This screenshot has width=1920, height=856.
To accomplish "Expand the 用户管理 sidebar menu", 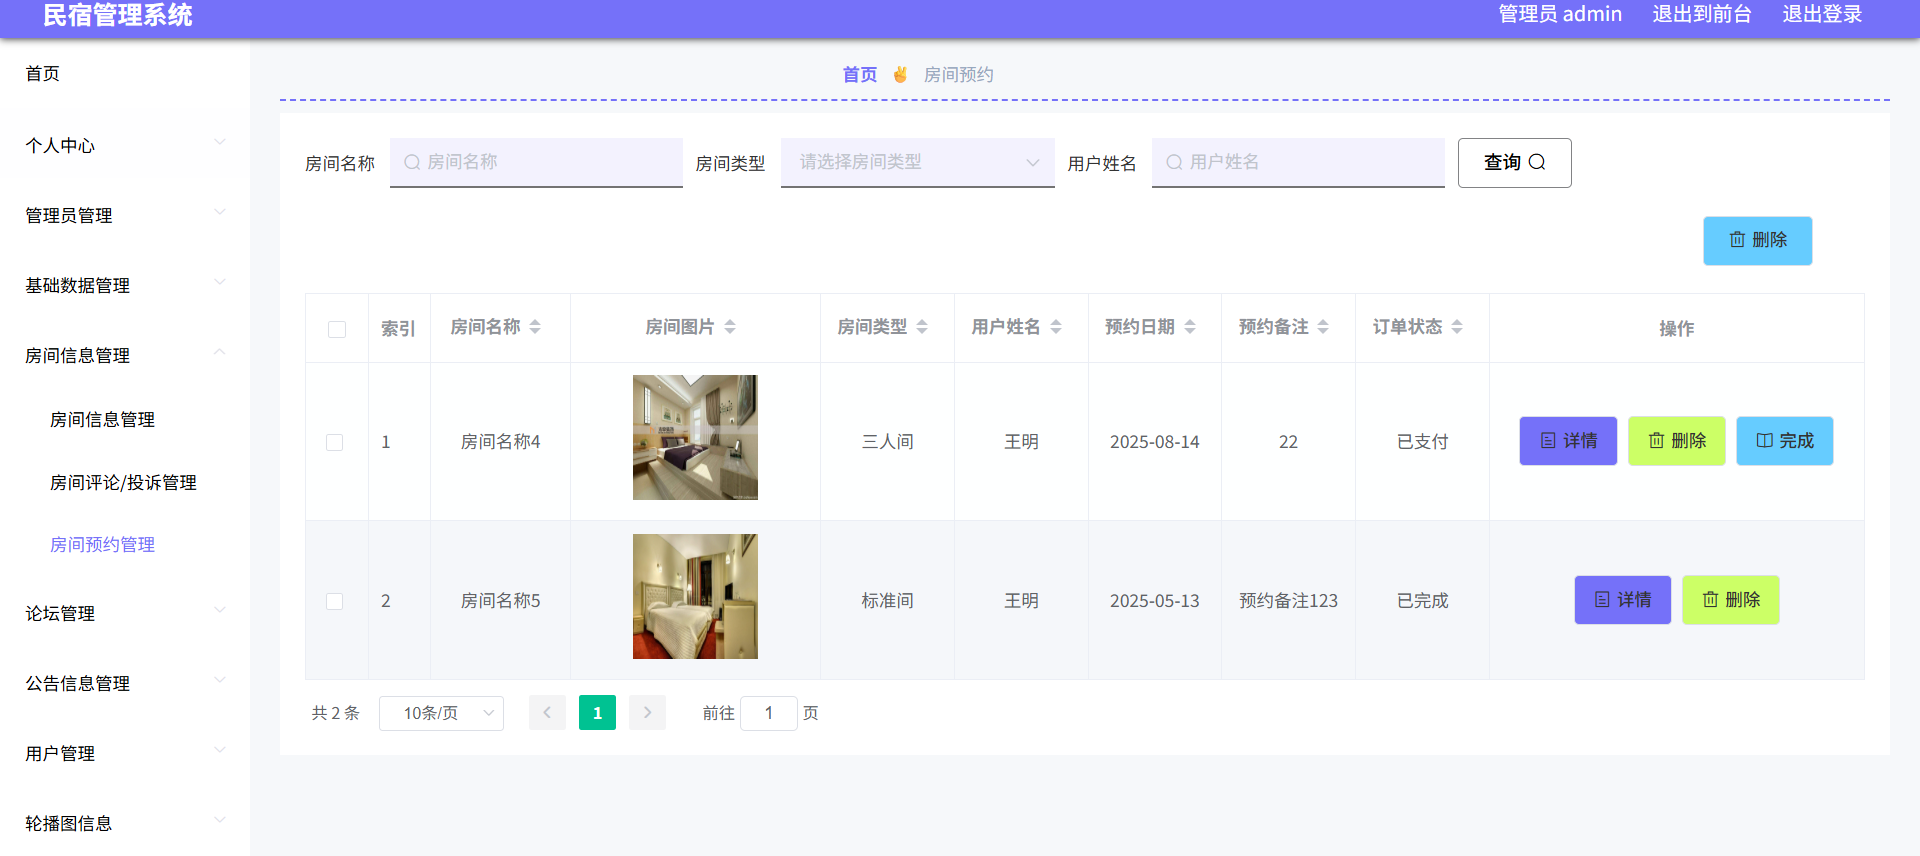I will tap(125, 753).
